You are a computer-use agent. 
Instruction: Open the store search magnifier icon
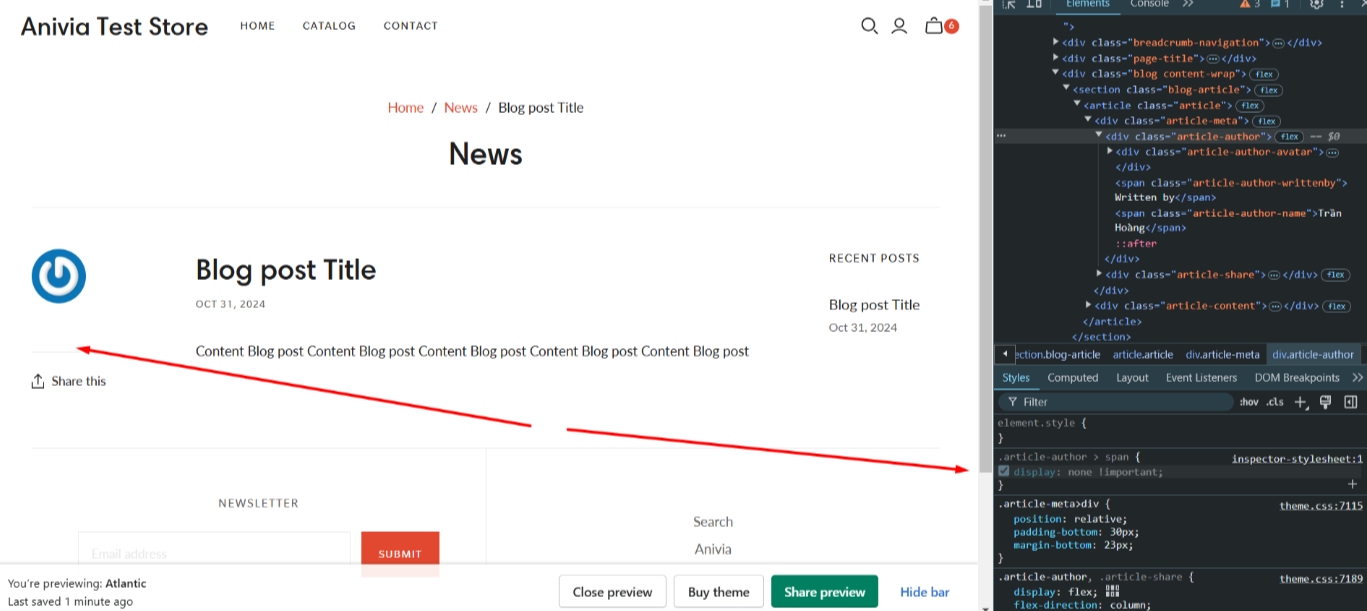click(869, 26)
